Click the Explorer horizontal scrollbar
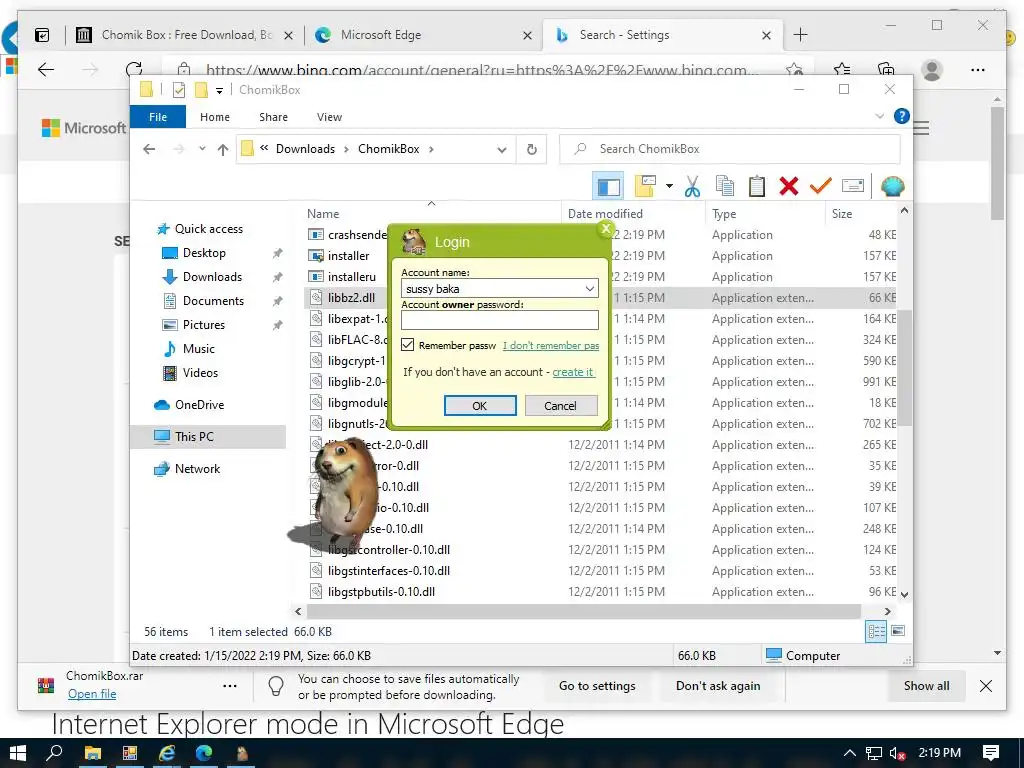1024x768 pixels. (583, 611)
